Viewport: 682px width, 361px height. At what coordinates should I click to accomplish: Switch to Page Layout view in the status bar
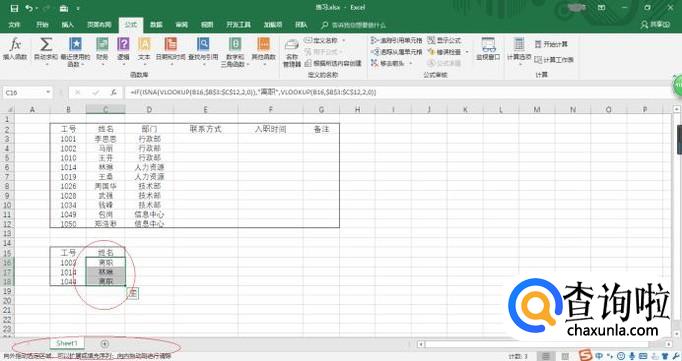pos(565,356)
